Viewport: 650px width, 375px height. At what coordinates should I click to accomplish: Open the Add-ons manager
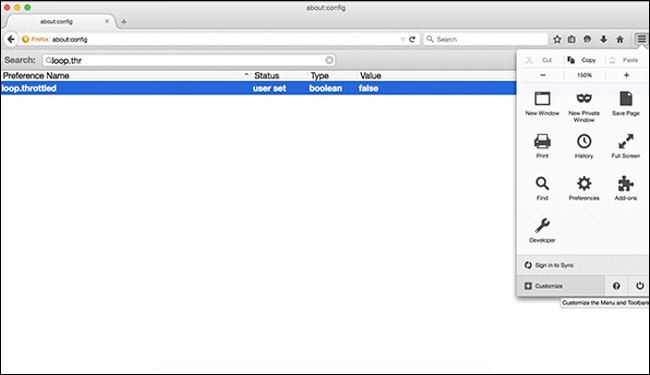[x=626, y=188]
